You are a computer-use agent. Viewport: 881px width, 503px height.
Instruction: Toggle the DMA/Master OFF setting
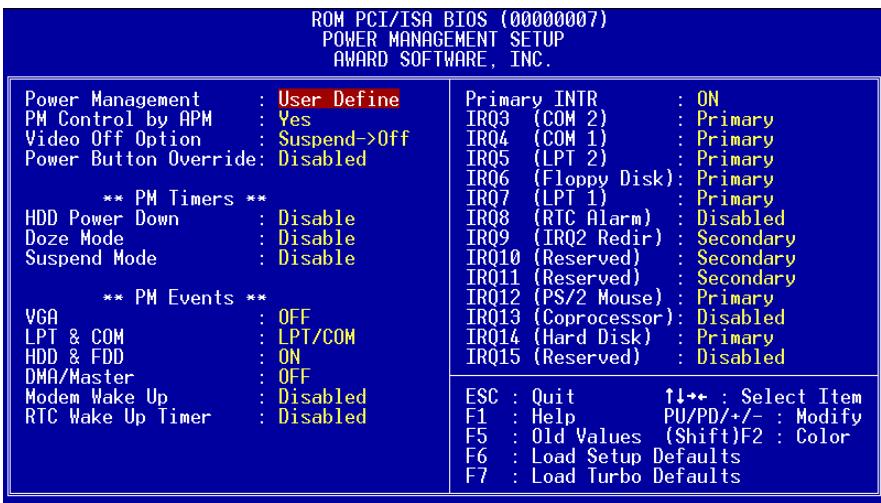[294, 377]
